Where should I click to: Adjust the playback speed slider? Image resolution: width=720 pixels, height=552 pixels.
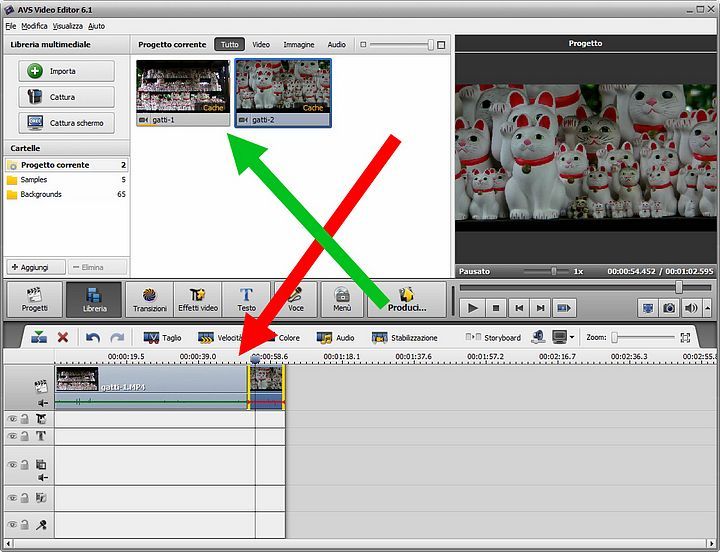(554, 271)
